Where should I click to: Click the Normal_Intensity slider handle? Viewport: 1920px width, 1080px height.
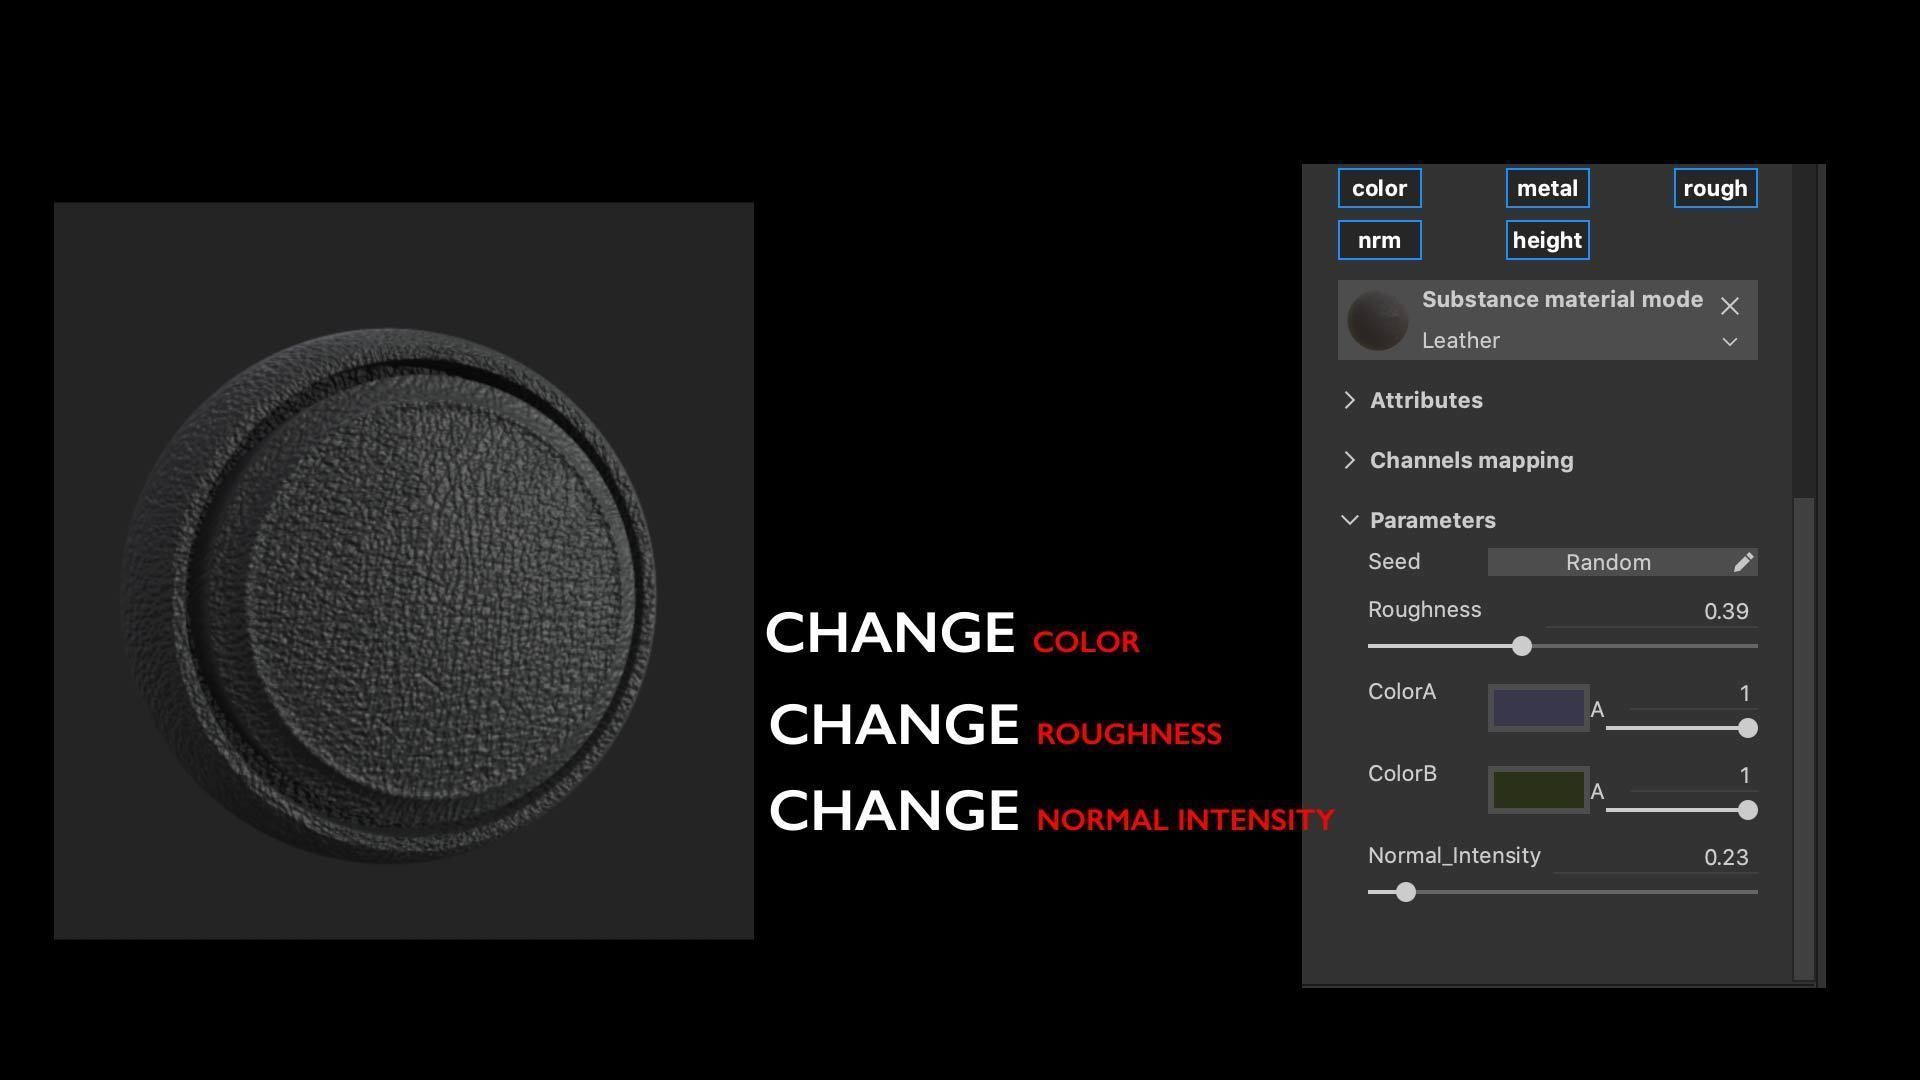(1405, 892)
